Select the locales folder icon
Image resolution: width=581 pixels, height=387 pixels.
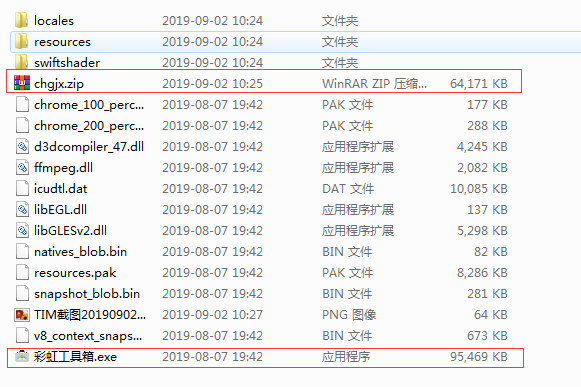(21, 20)
